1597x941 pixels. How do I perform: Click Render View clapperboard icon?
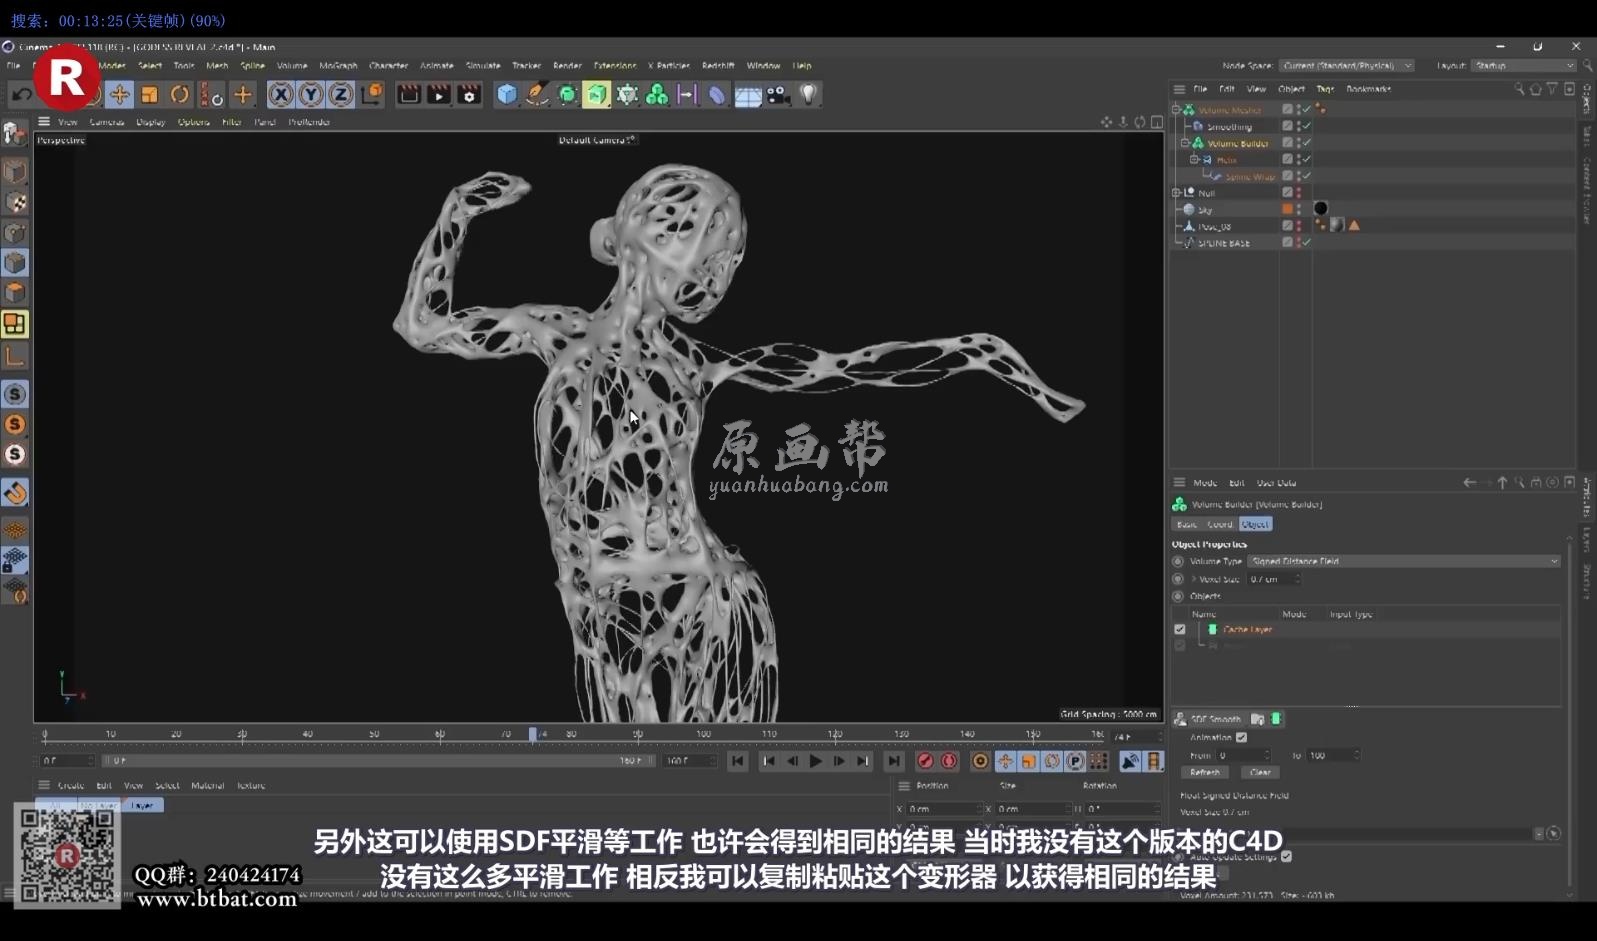coord(408,94)
